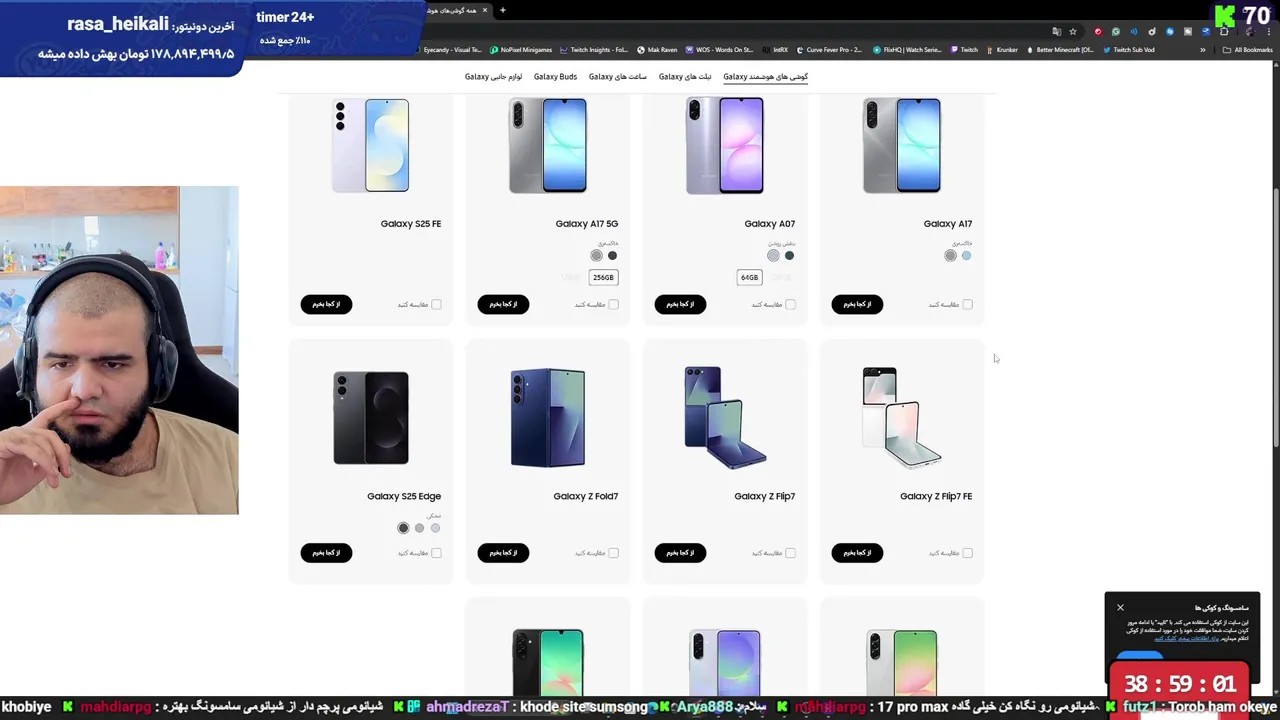
Task: Open the NoPixel Minigames bookmark
Action: [x=521, y=50]
